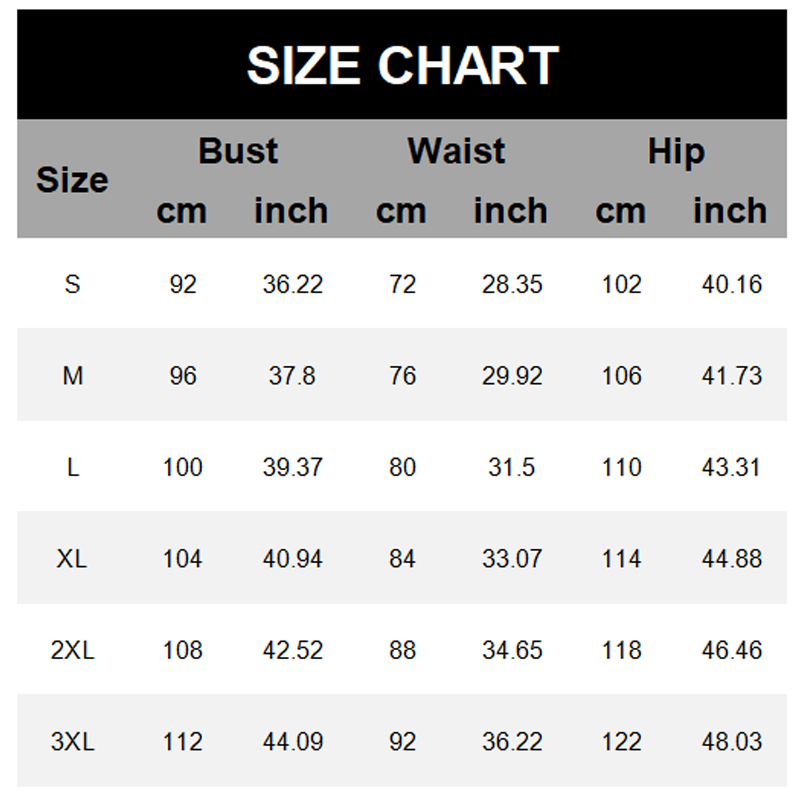Image resolution: width=800 pixels, height=800 pixels.
Task: Click the M size row label
Action: pyautogui.click(x=72, y=376)
